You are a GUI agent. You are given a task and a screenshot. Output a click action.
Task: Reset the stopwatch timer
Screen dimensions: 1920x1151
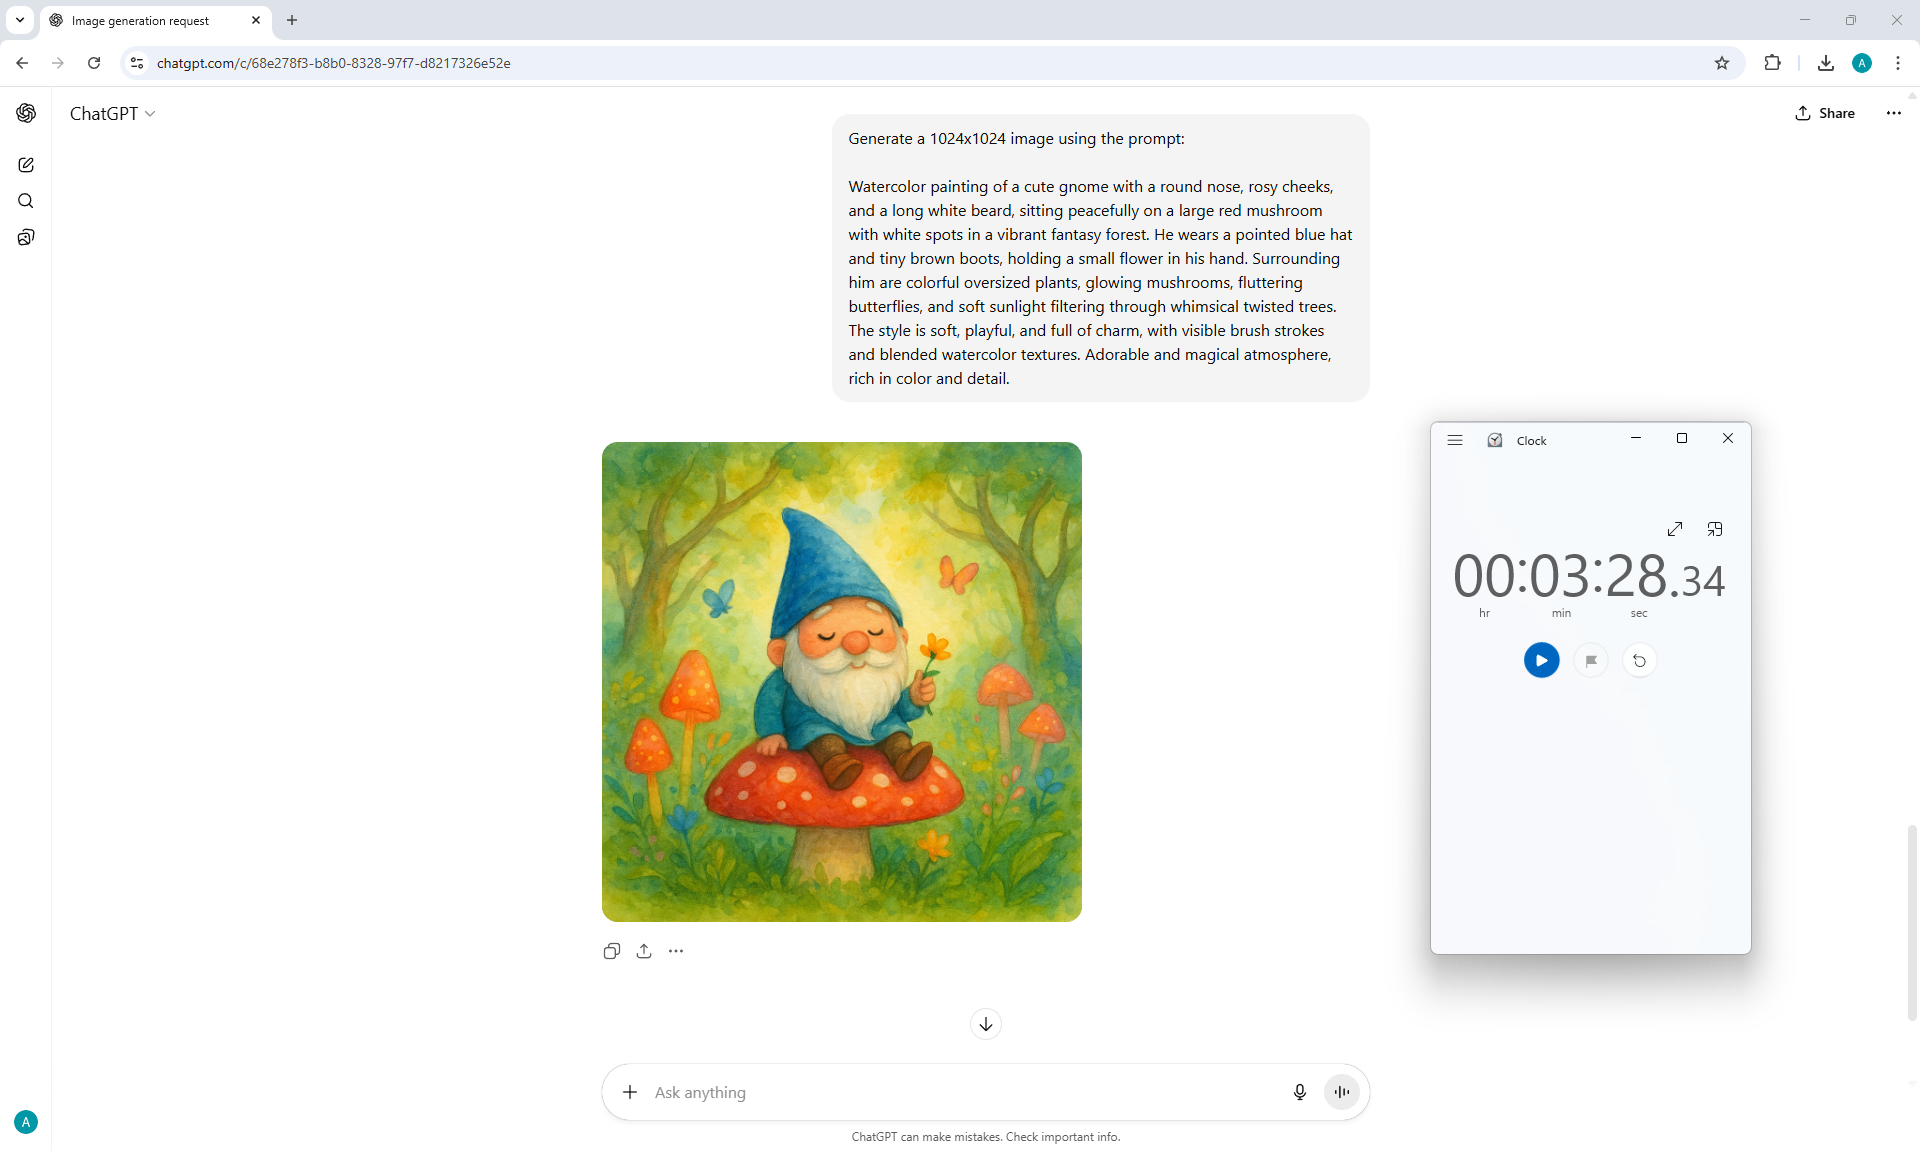click(x=1639, y=660)
